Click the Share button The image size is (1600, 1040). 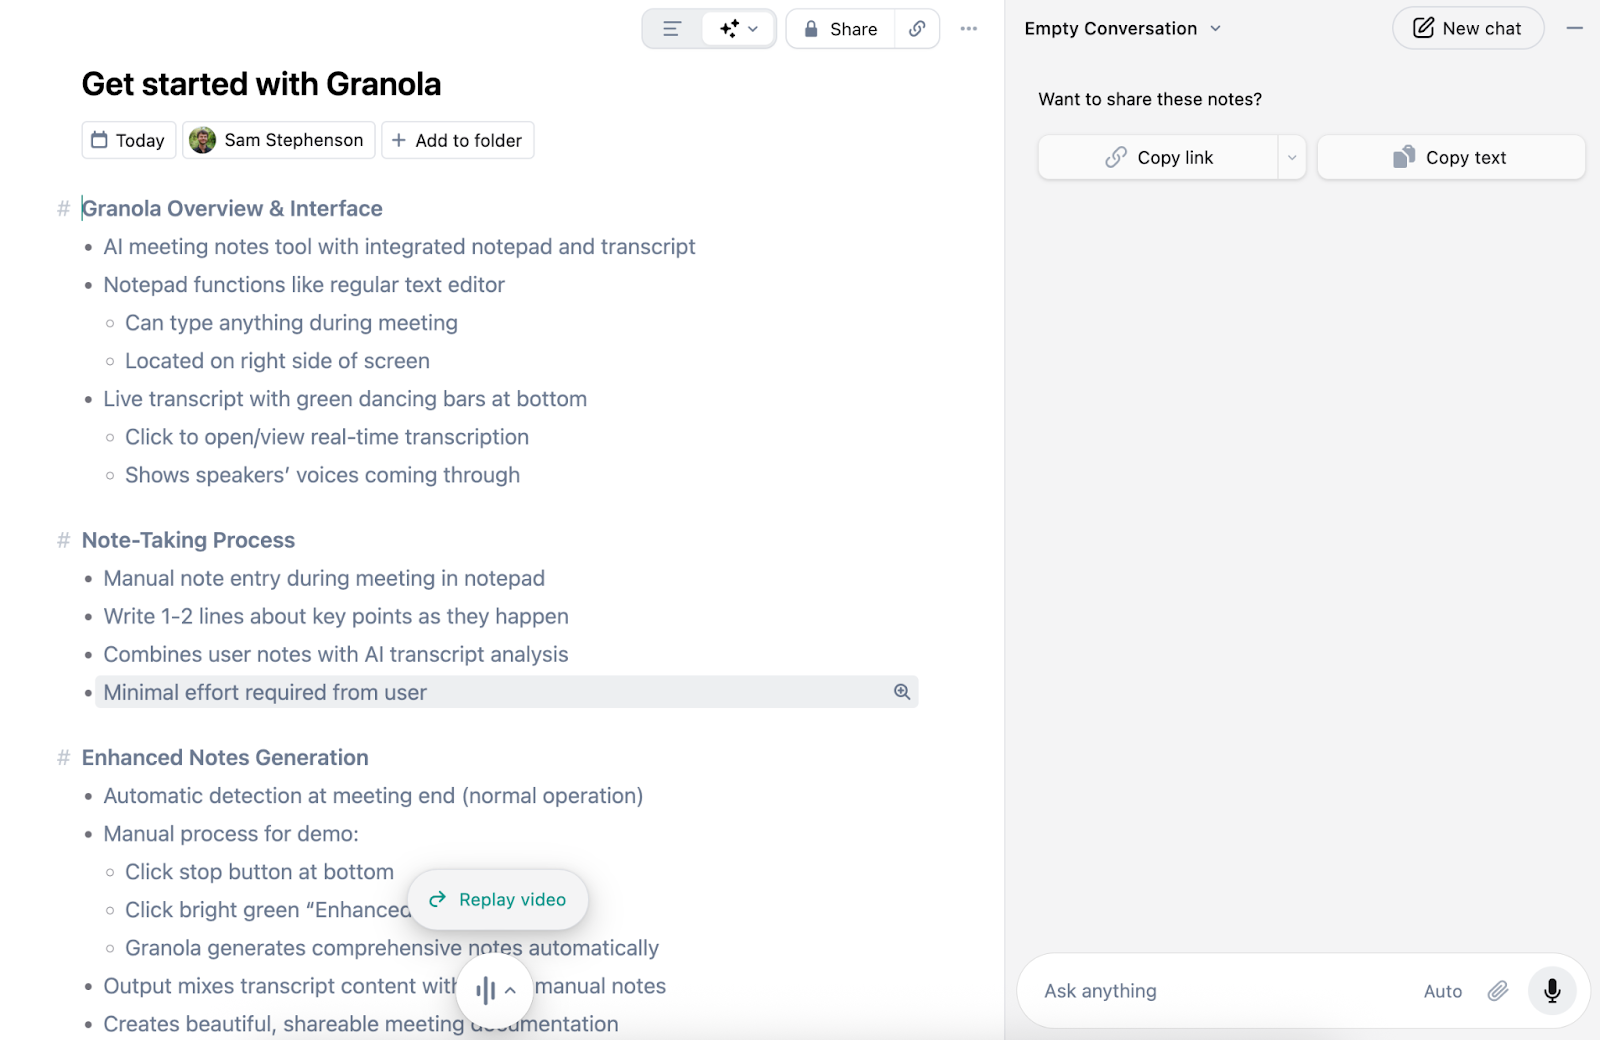(x=841, y=29)
